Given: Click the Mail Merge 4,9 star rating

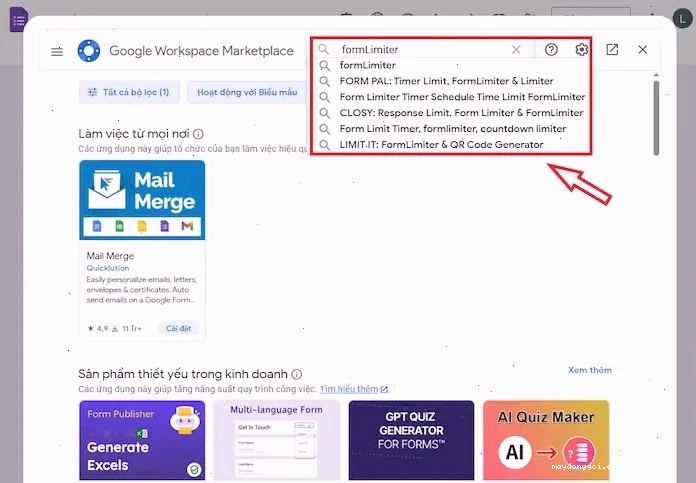Looking at the screenshot, I should click(x=98, y=329).
